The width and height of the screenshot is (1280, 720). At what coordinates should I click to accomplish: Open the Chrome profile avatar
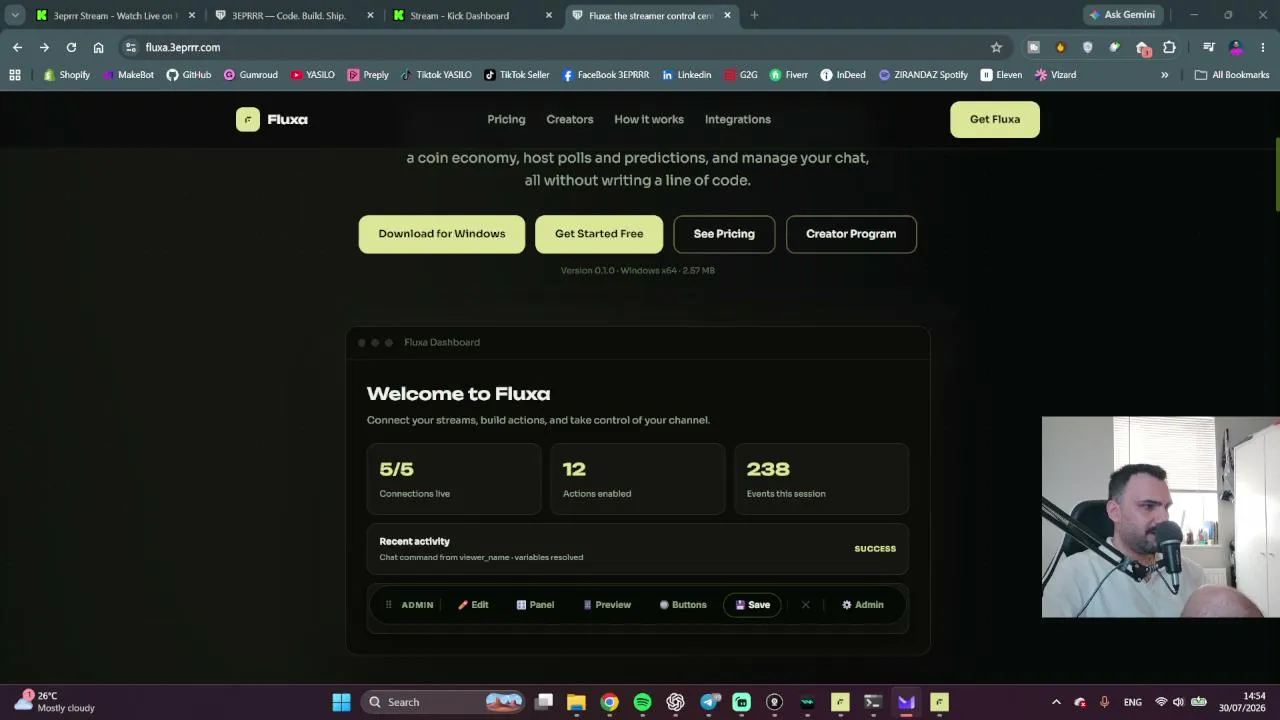[1236, 47]
